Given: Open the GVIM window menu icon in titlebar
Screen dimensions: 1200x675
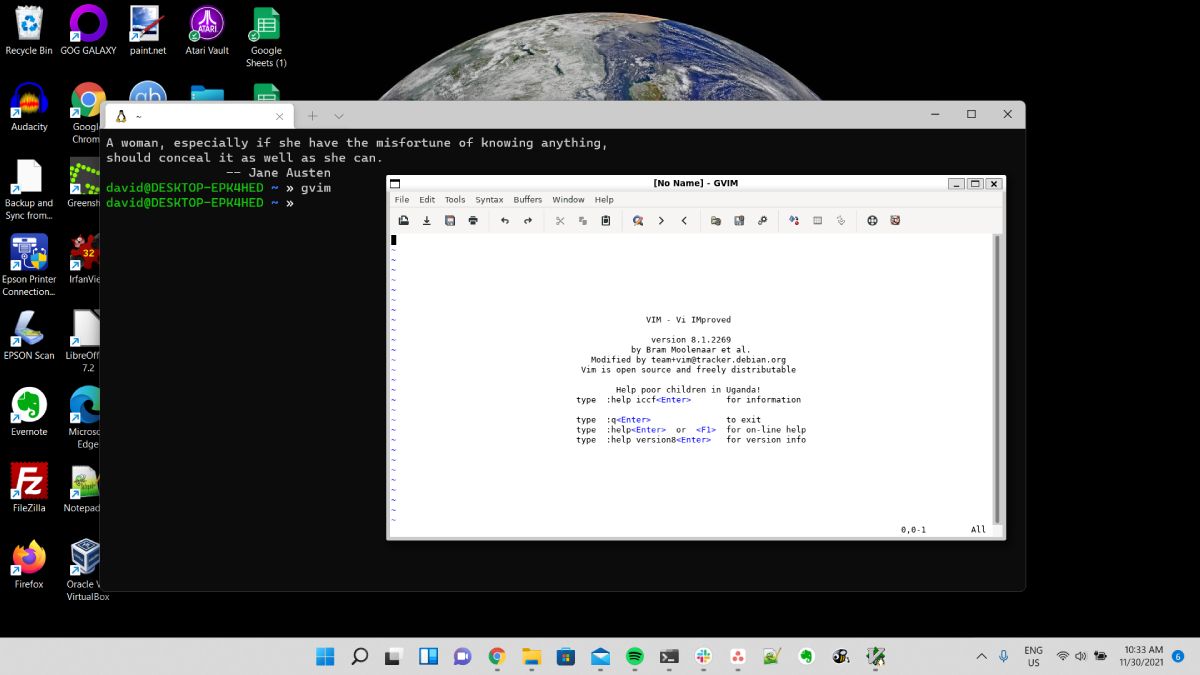Looking at the screenshot, I should [395, 184].
